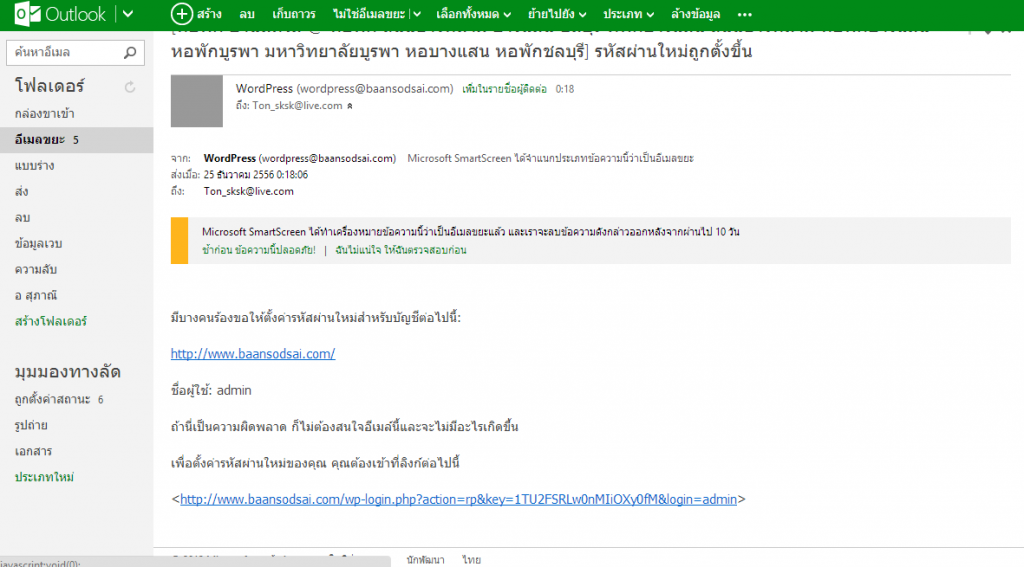1024x567 pixels.
Task: Open the wp-login.php password reset link
Action: pyautogui.click(x=458, y=499)
